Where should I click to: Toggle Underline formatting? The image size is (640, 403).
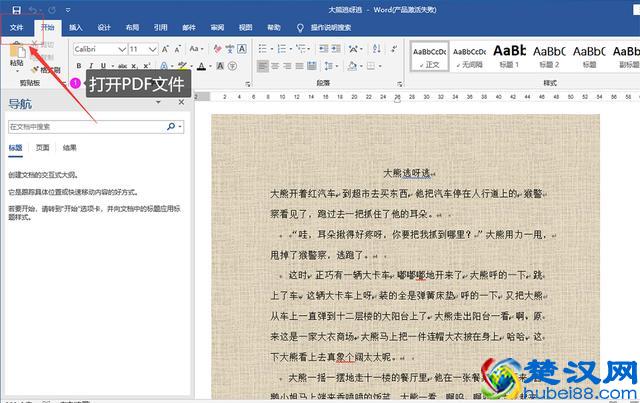[x=103, y=66]
